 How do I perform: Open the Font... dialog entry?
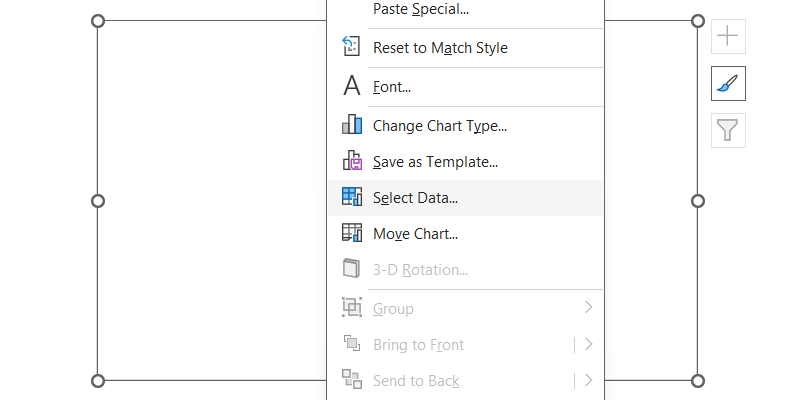pyautogui.click(x=392, y=87)
